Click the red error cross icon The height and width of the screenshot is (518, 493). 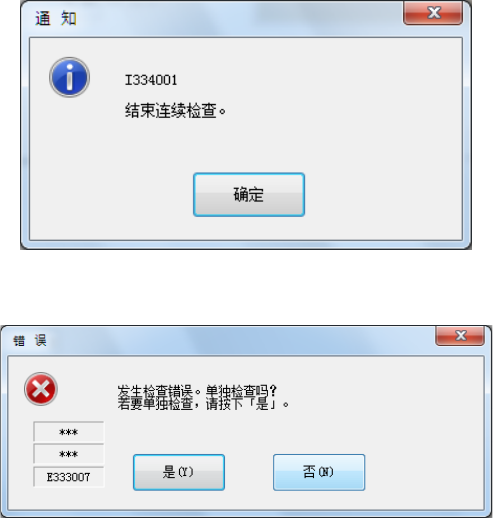41,389
